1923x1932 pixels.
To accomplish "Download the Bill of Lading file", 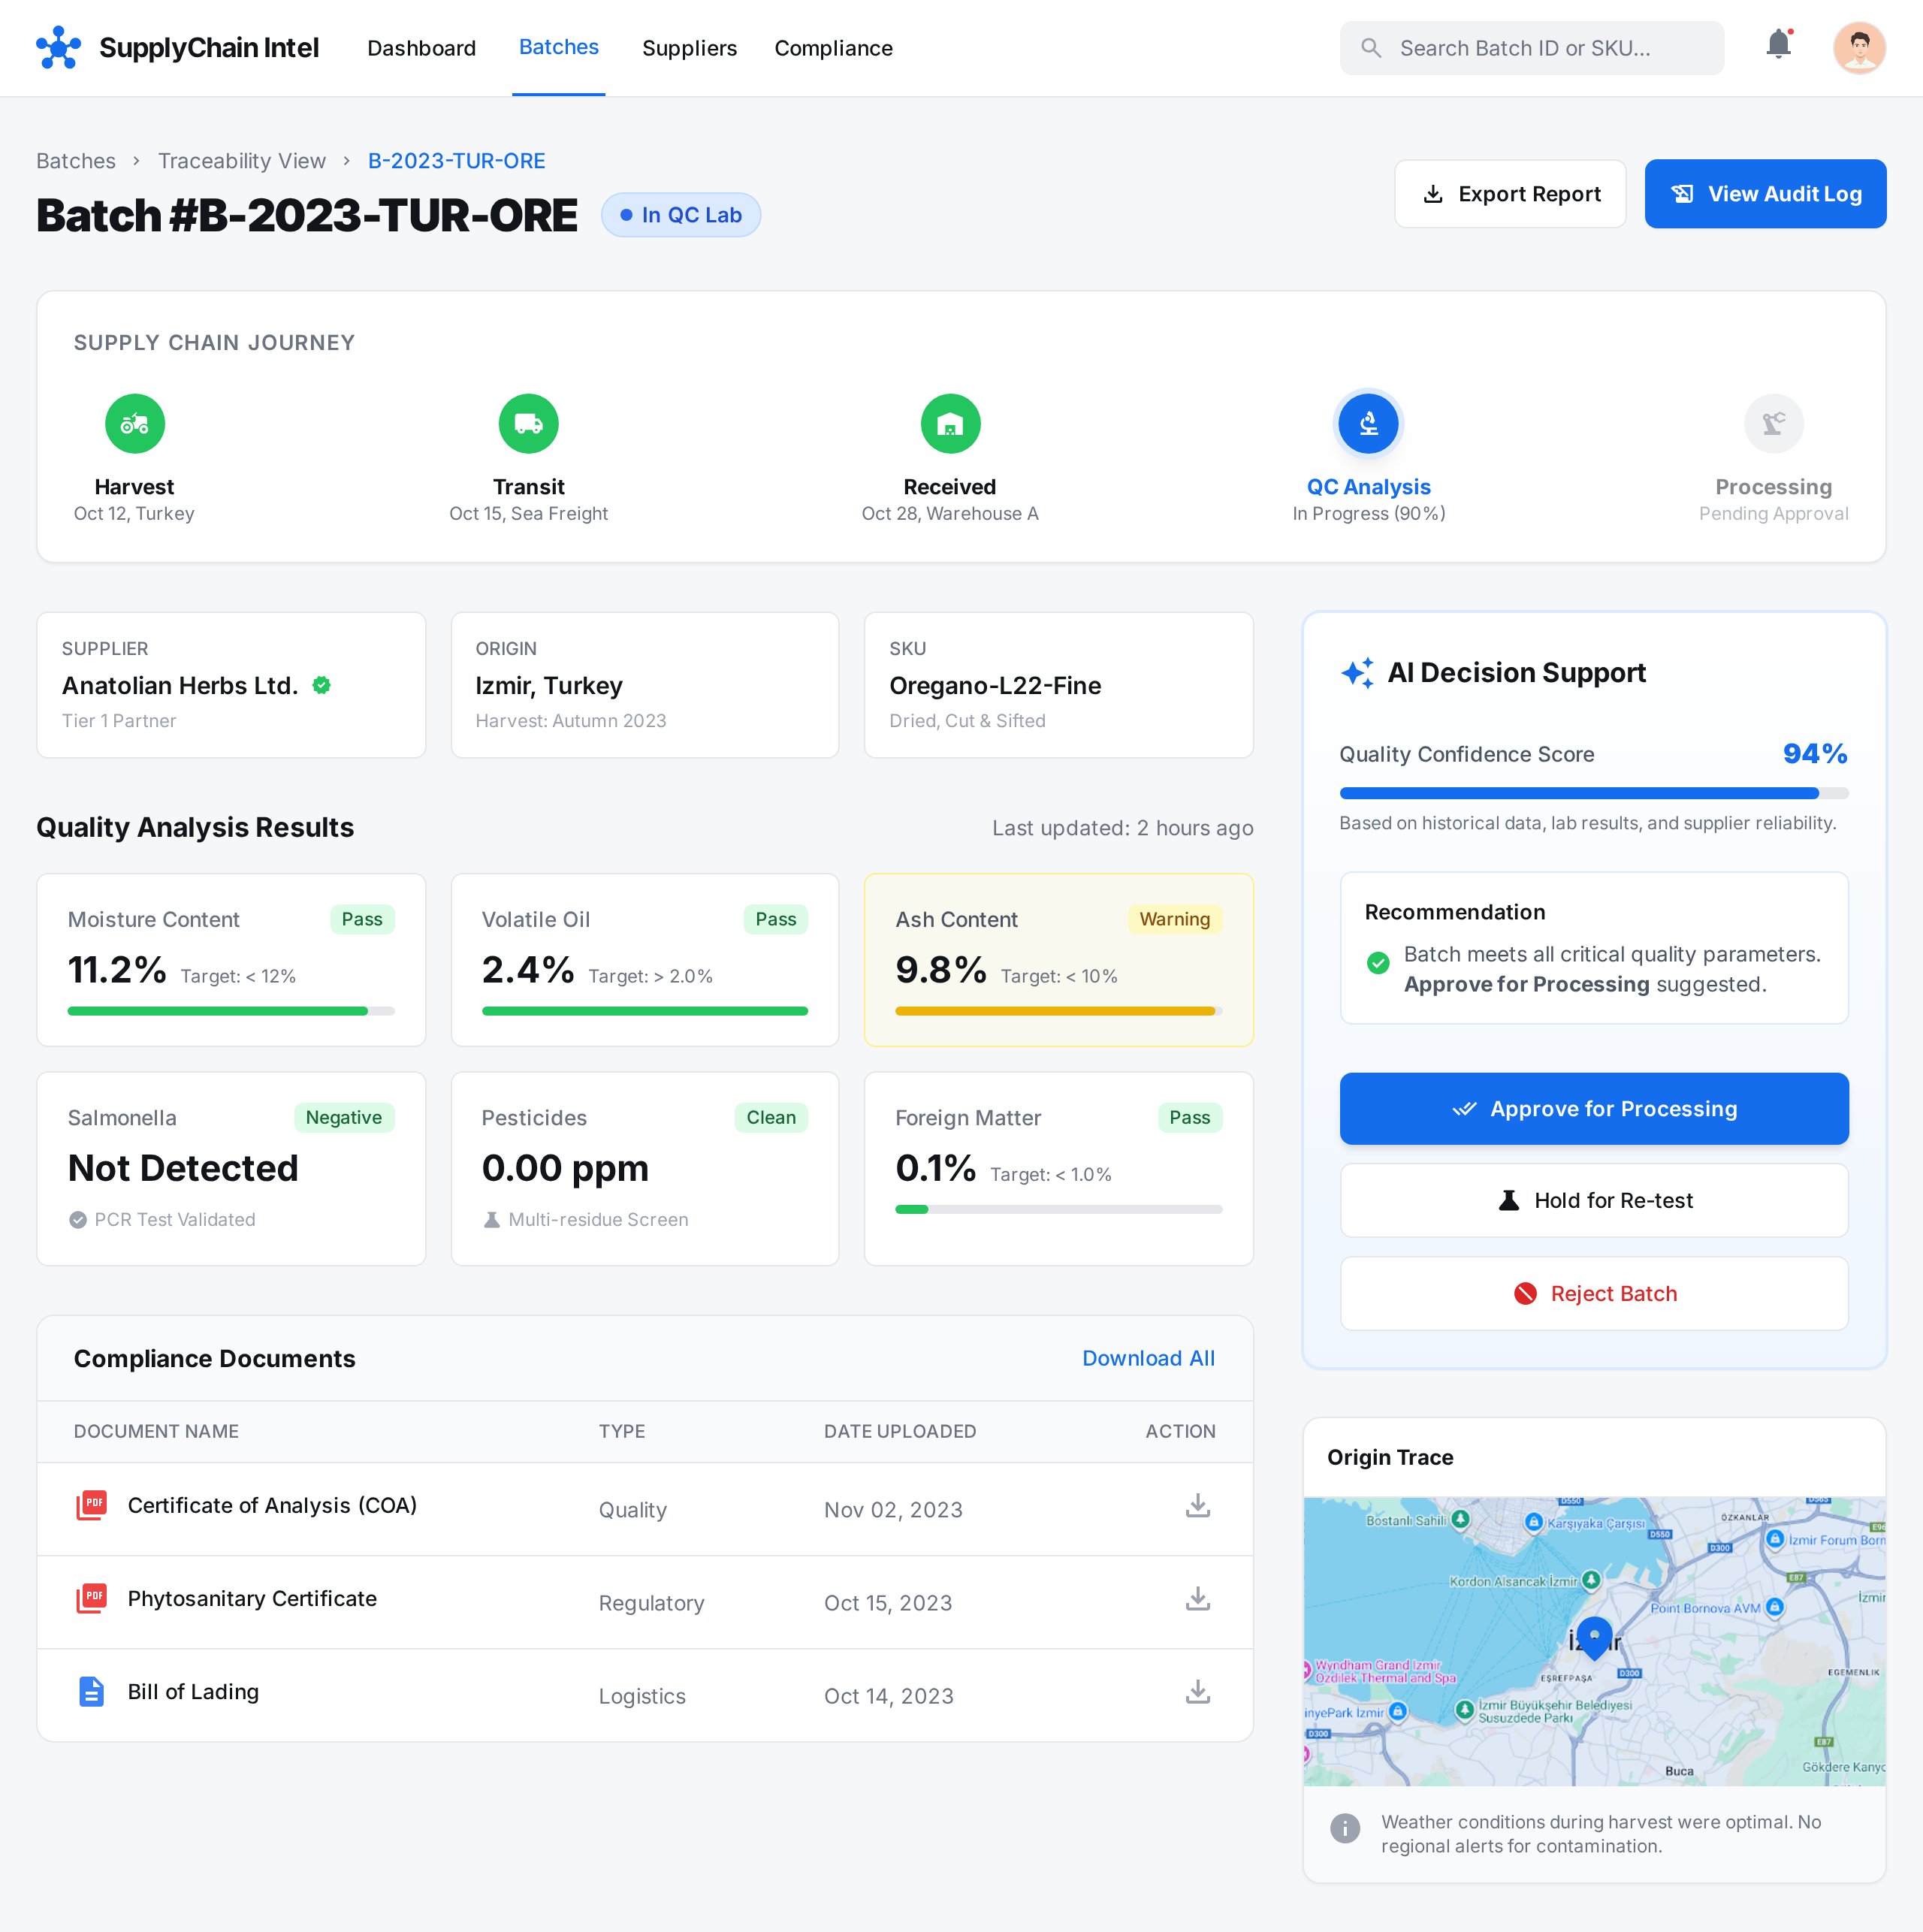I will point(1197,1691).
